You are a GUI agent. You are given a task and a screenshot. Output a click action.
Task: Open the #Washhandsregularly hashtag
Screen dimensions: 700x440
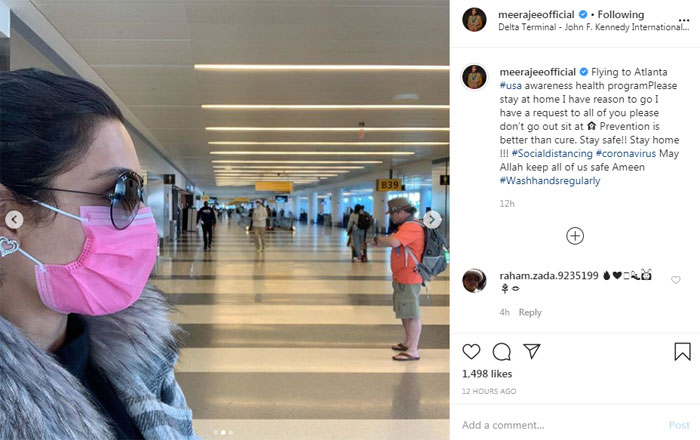click(550, 181)
